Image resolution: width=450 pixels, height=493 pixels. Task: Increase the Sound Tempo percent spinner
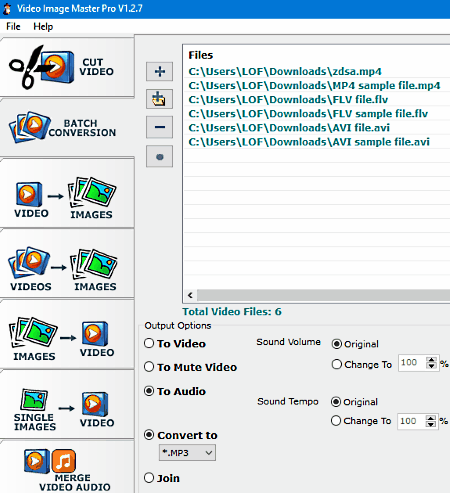coord(431,418)
